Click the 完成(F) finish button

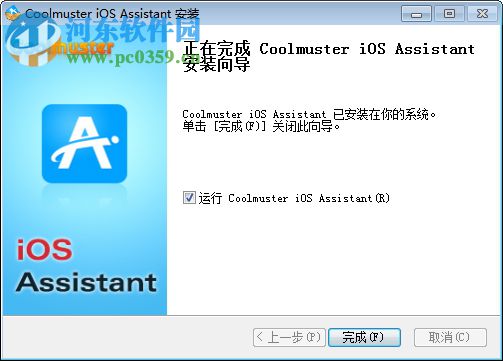(x=364, y=337)
